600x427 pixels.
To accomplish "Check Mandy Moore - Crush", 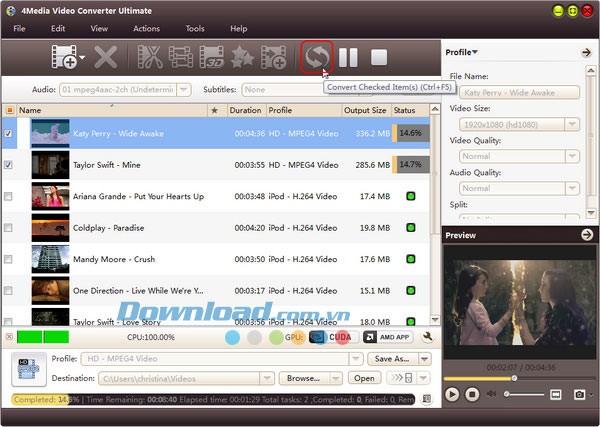I will coord(8,259).
